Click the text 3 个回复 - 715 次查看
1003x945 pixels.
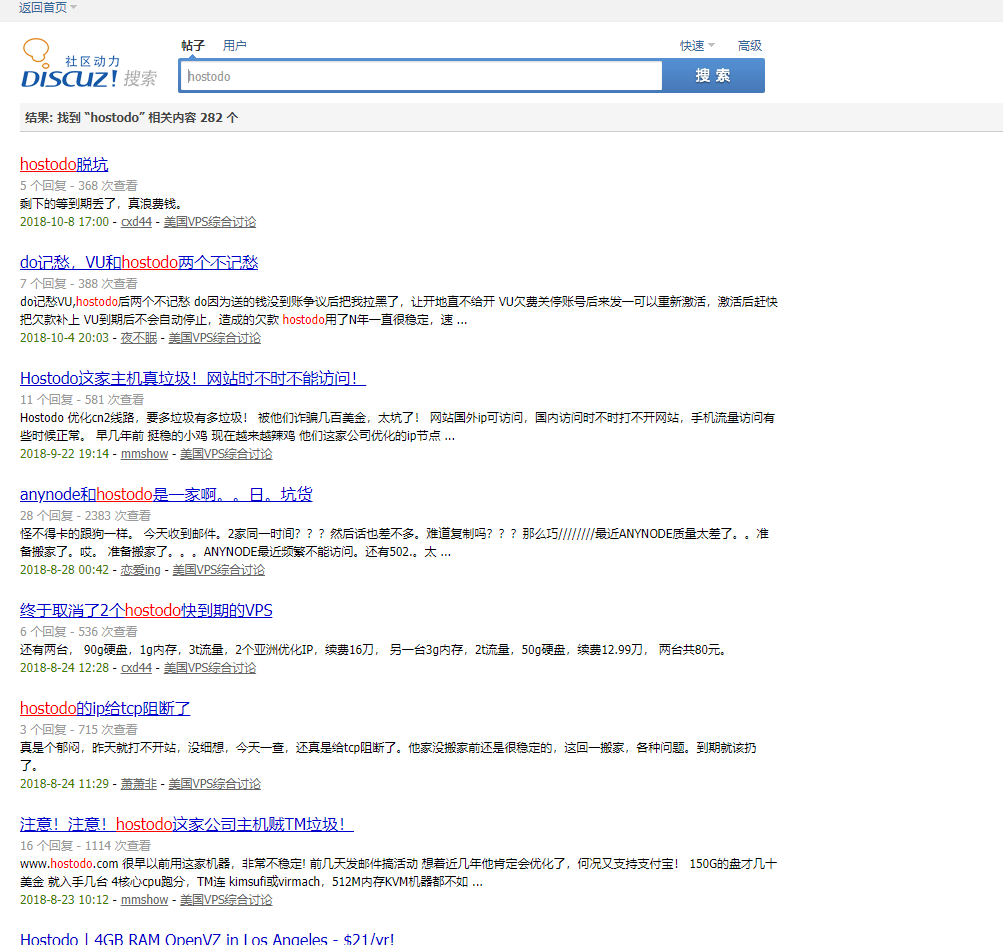[79, 730]
